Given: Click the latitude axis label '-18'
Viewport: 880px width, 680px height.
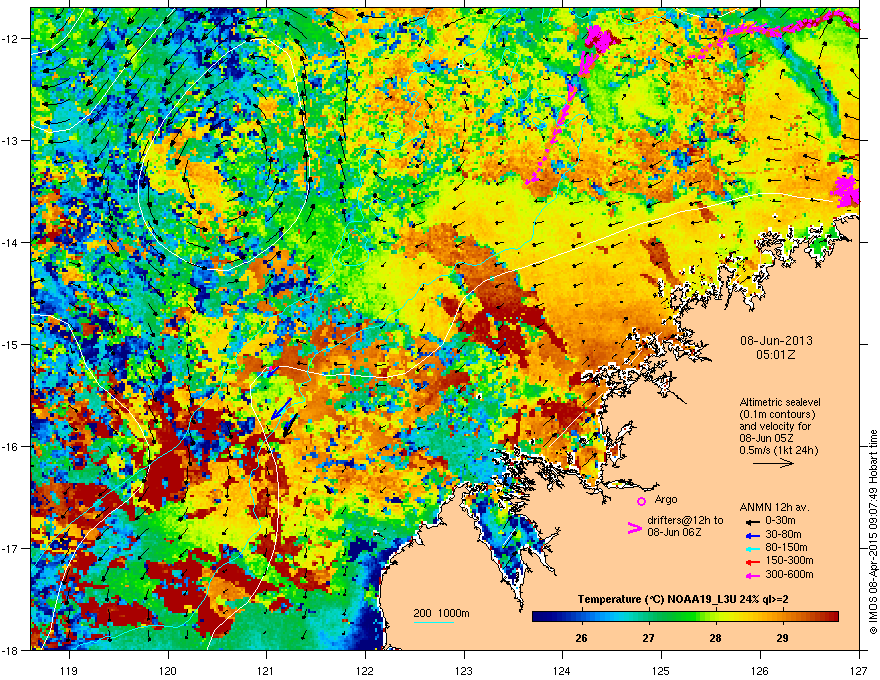Looking at the screenshot, I should coord(10,650).
